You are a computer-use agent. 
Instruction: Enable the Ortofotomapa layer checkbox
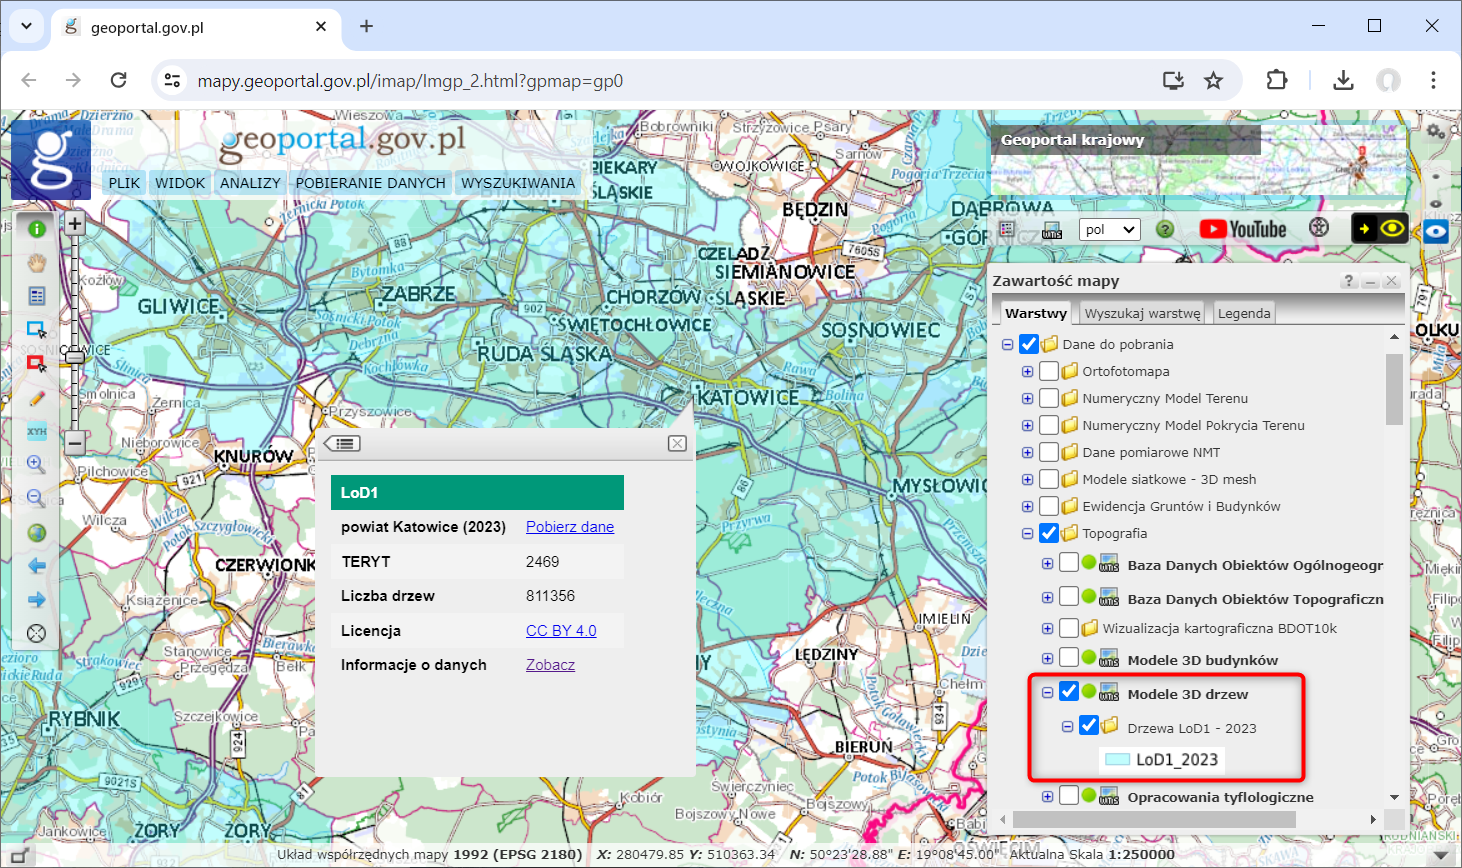pos(1047,370)
